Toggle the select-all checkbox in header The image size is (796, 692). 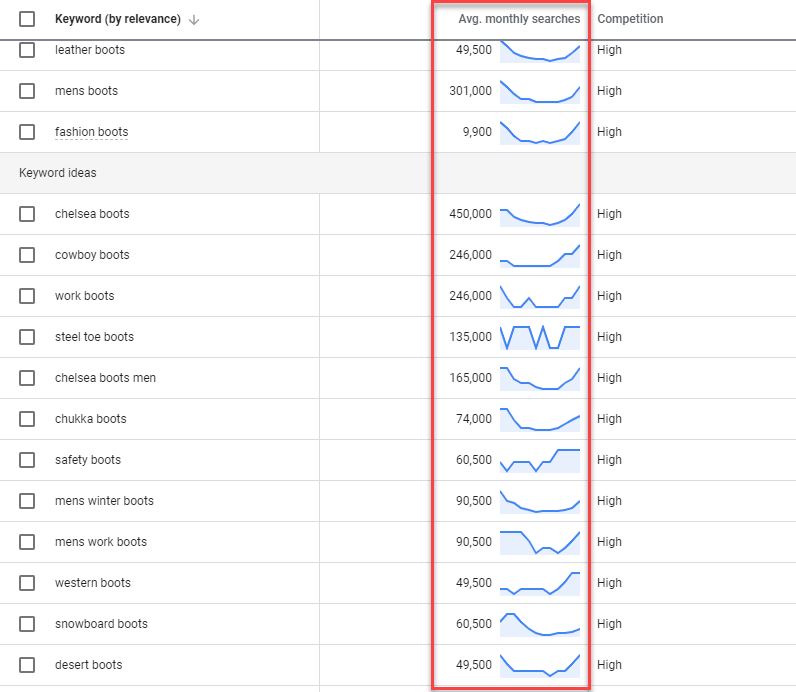(x=27, y=19)
